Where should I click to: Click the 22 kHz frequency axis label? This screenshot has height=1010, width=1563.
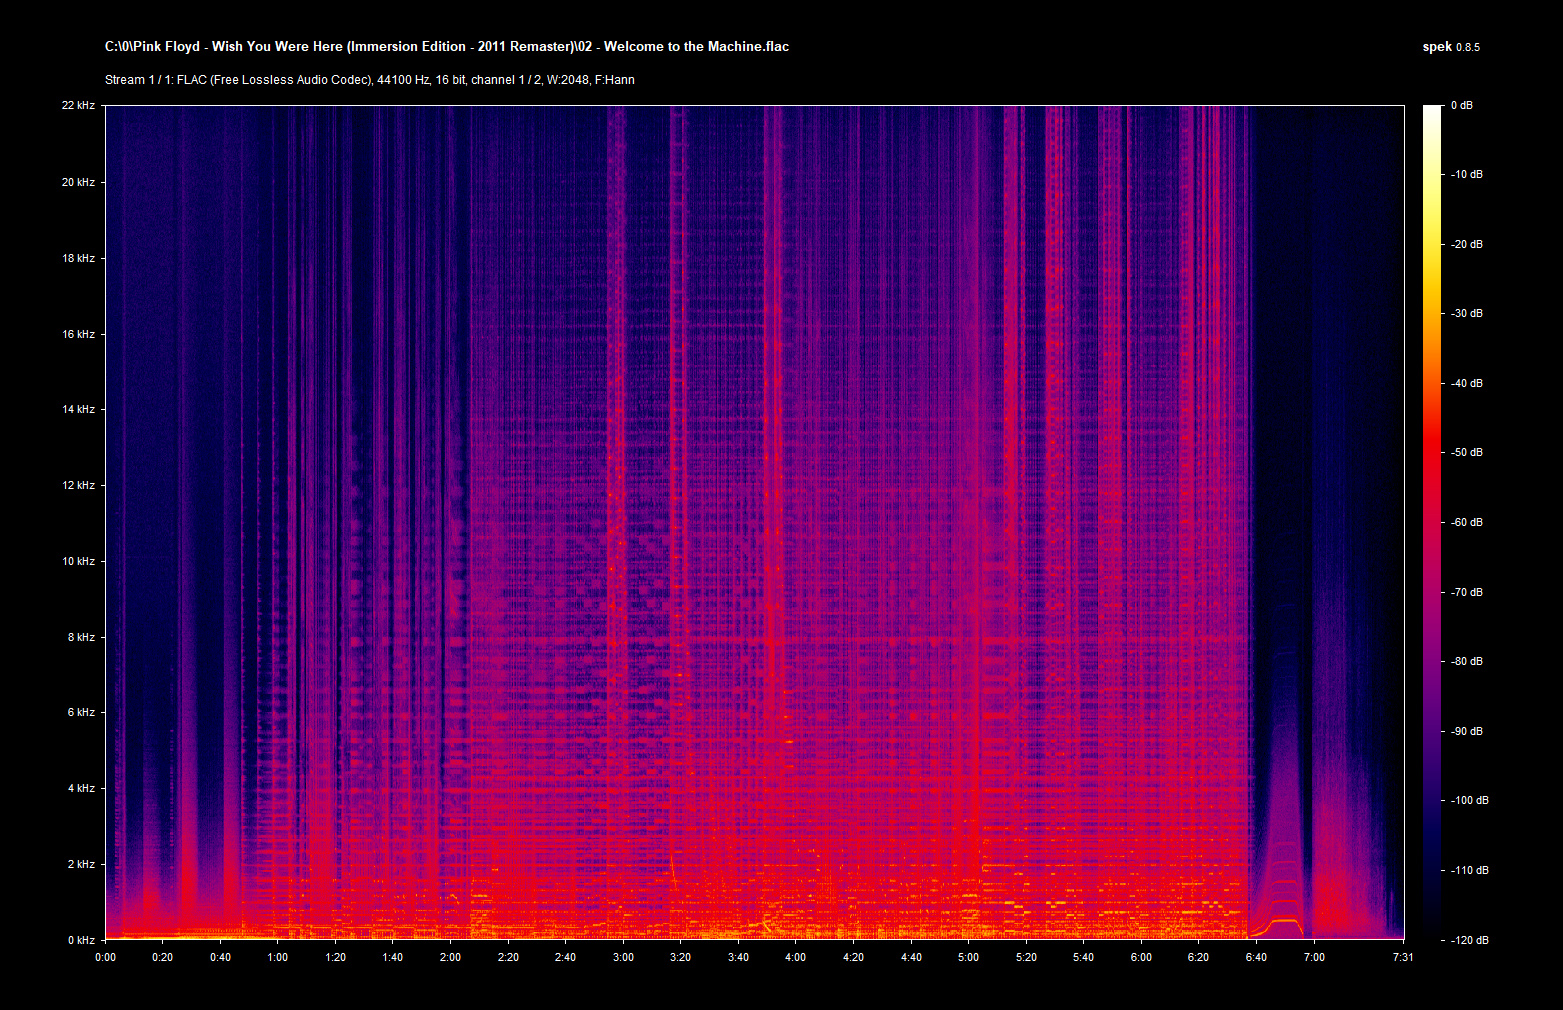78,105
